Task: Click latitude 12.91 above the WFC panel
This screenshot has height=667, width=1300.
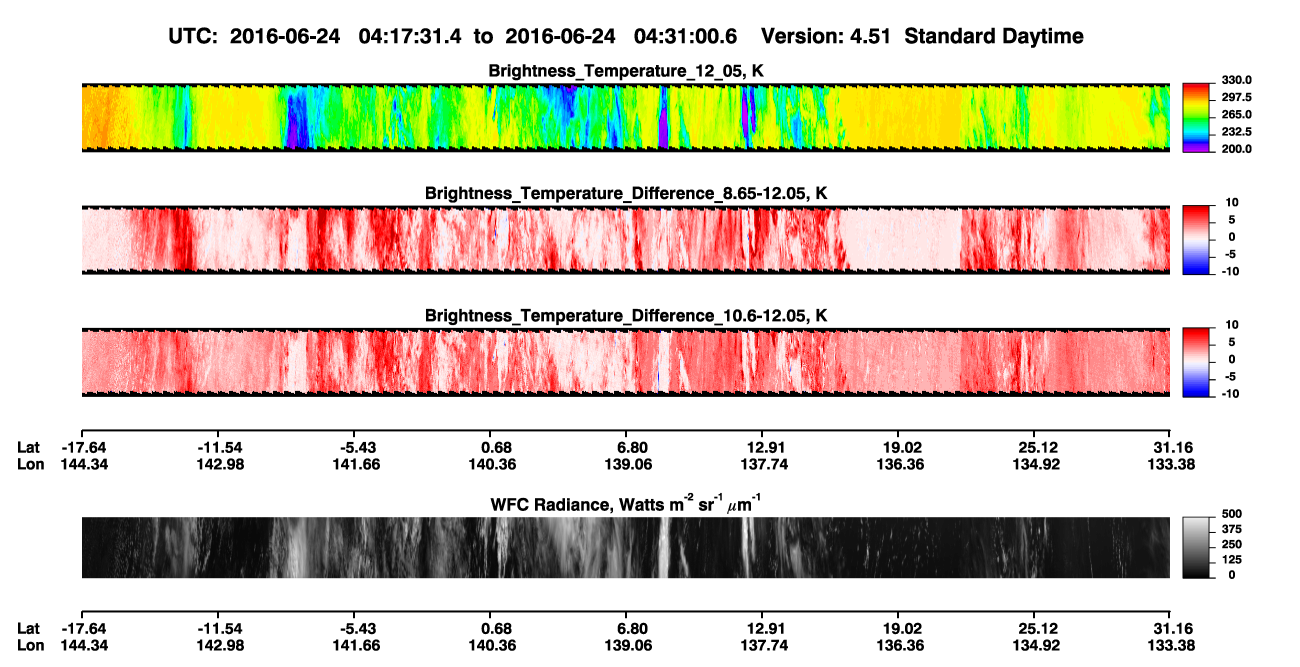Action: [763, 447]
